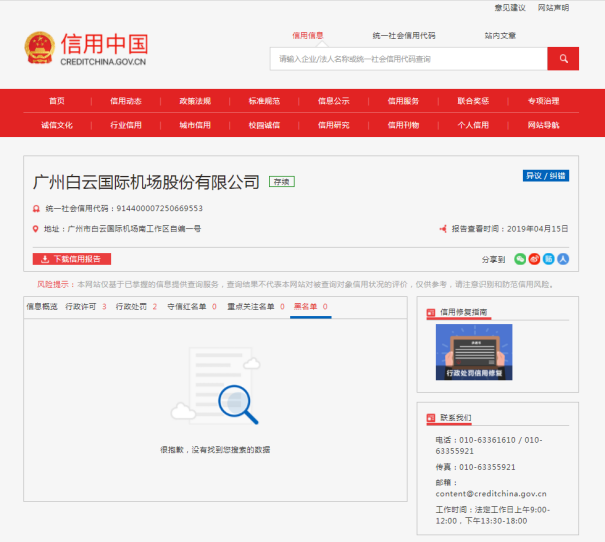Click the red icon beside 联系我们
This screenshot has width=605, height=542.
431,418
